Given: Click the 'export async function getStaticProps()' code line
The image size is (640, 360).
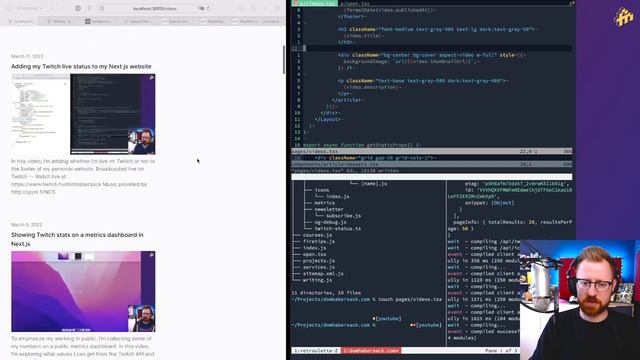Looking at the screenshot, I should (x=362, y=145).
